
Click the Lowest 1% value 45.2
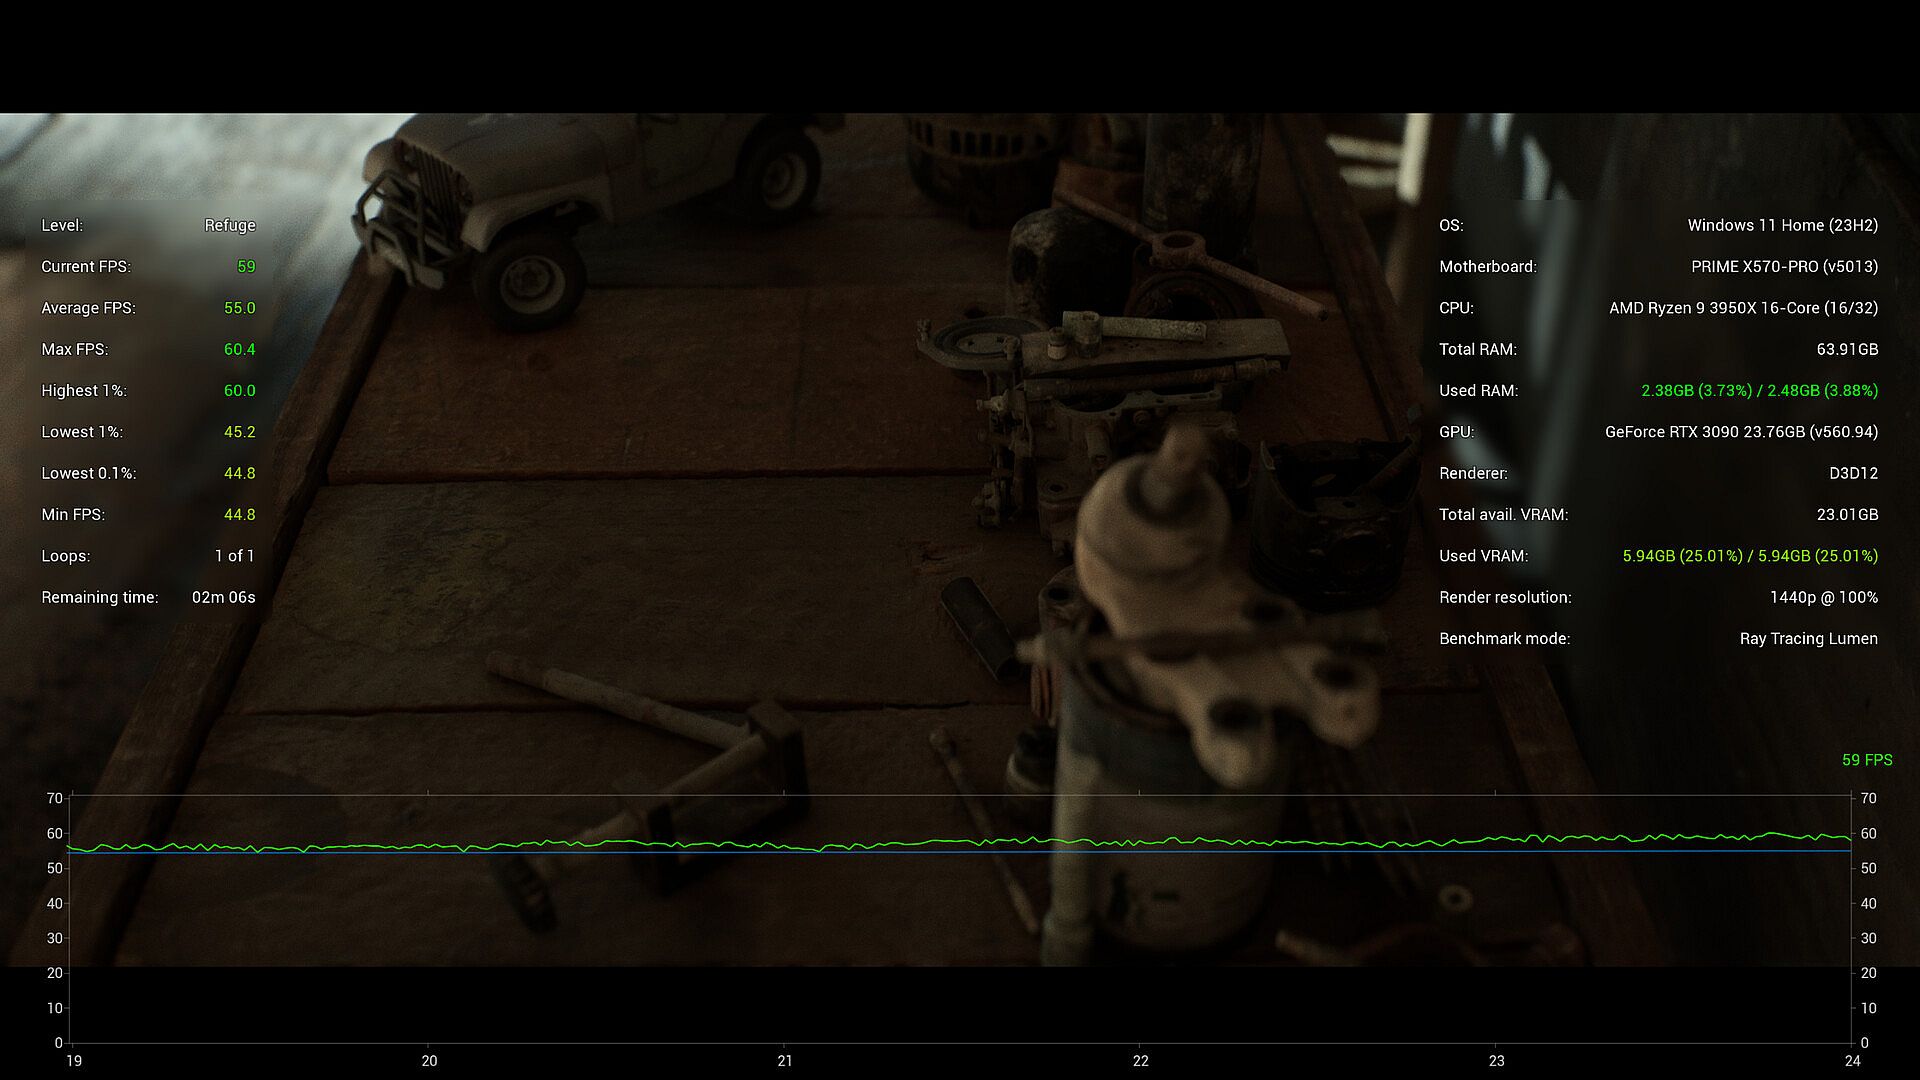(239, 432)
